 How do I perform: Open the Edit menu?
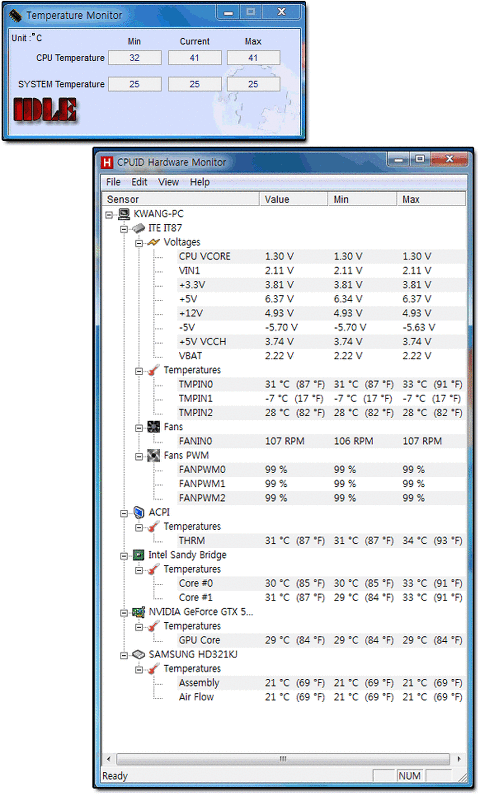tap(139, 182)
